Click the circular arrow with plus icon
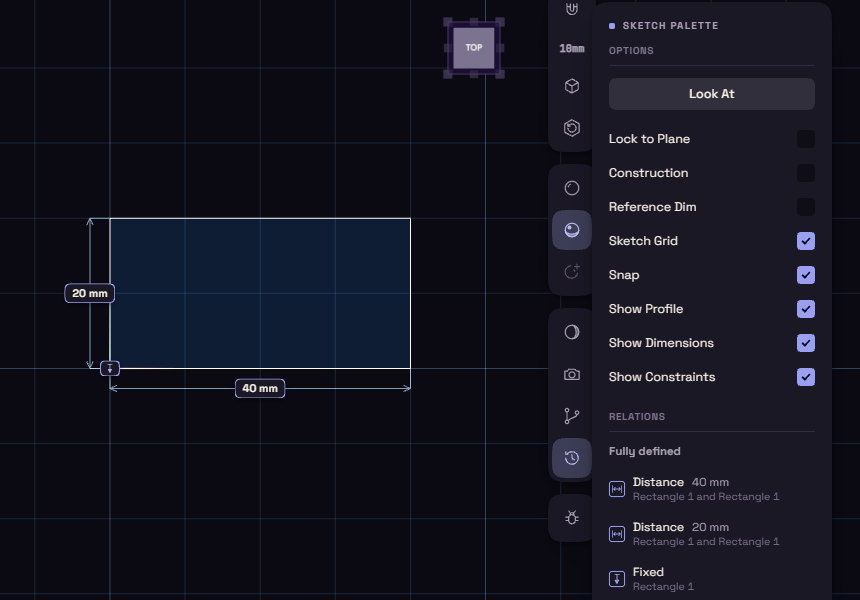The image size is (860, 600). click(572, 271)
